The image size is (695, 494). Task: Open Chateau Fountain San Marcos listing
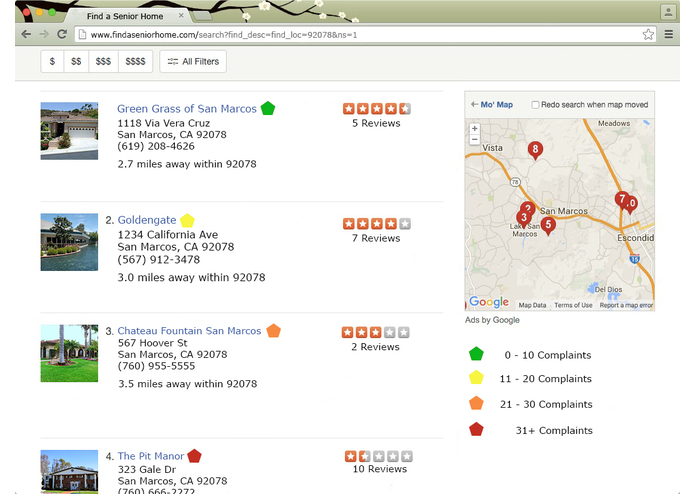(189, 331)
